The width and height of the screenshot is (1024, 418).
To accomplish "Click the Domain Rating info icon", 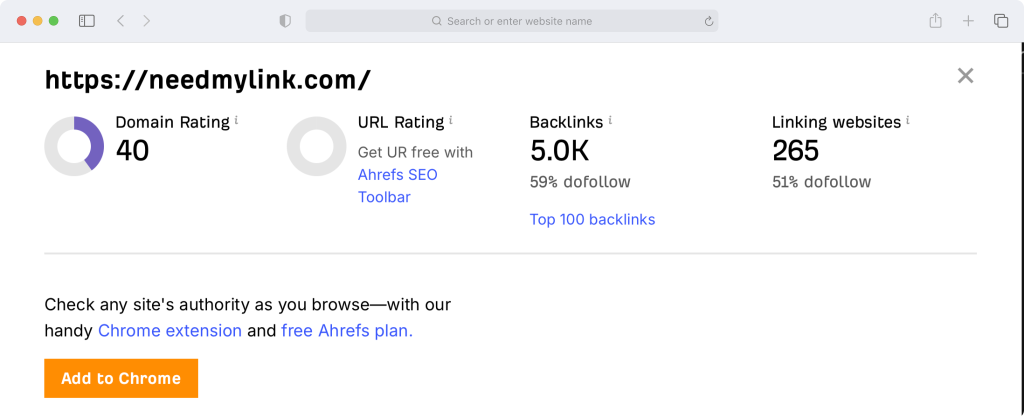I will pyautogui.click(x=236, y=120).
